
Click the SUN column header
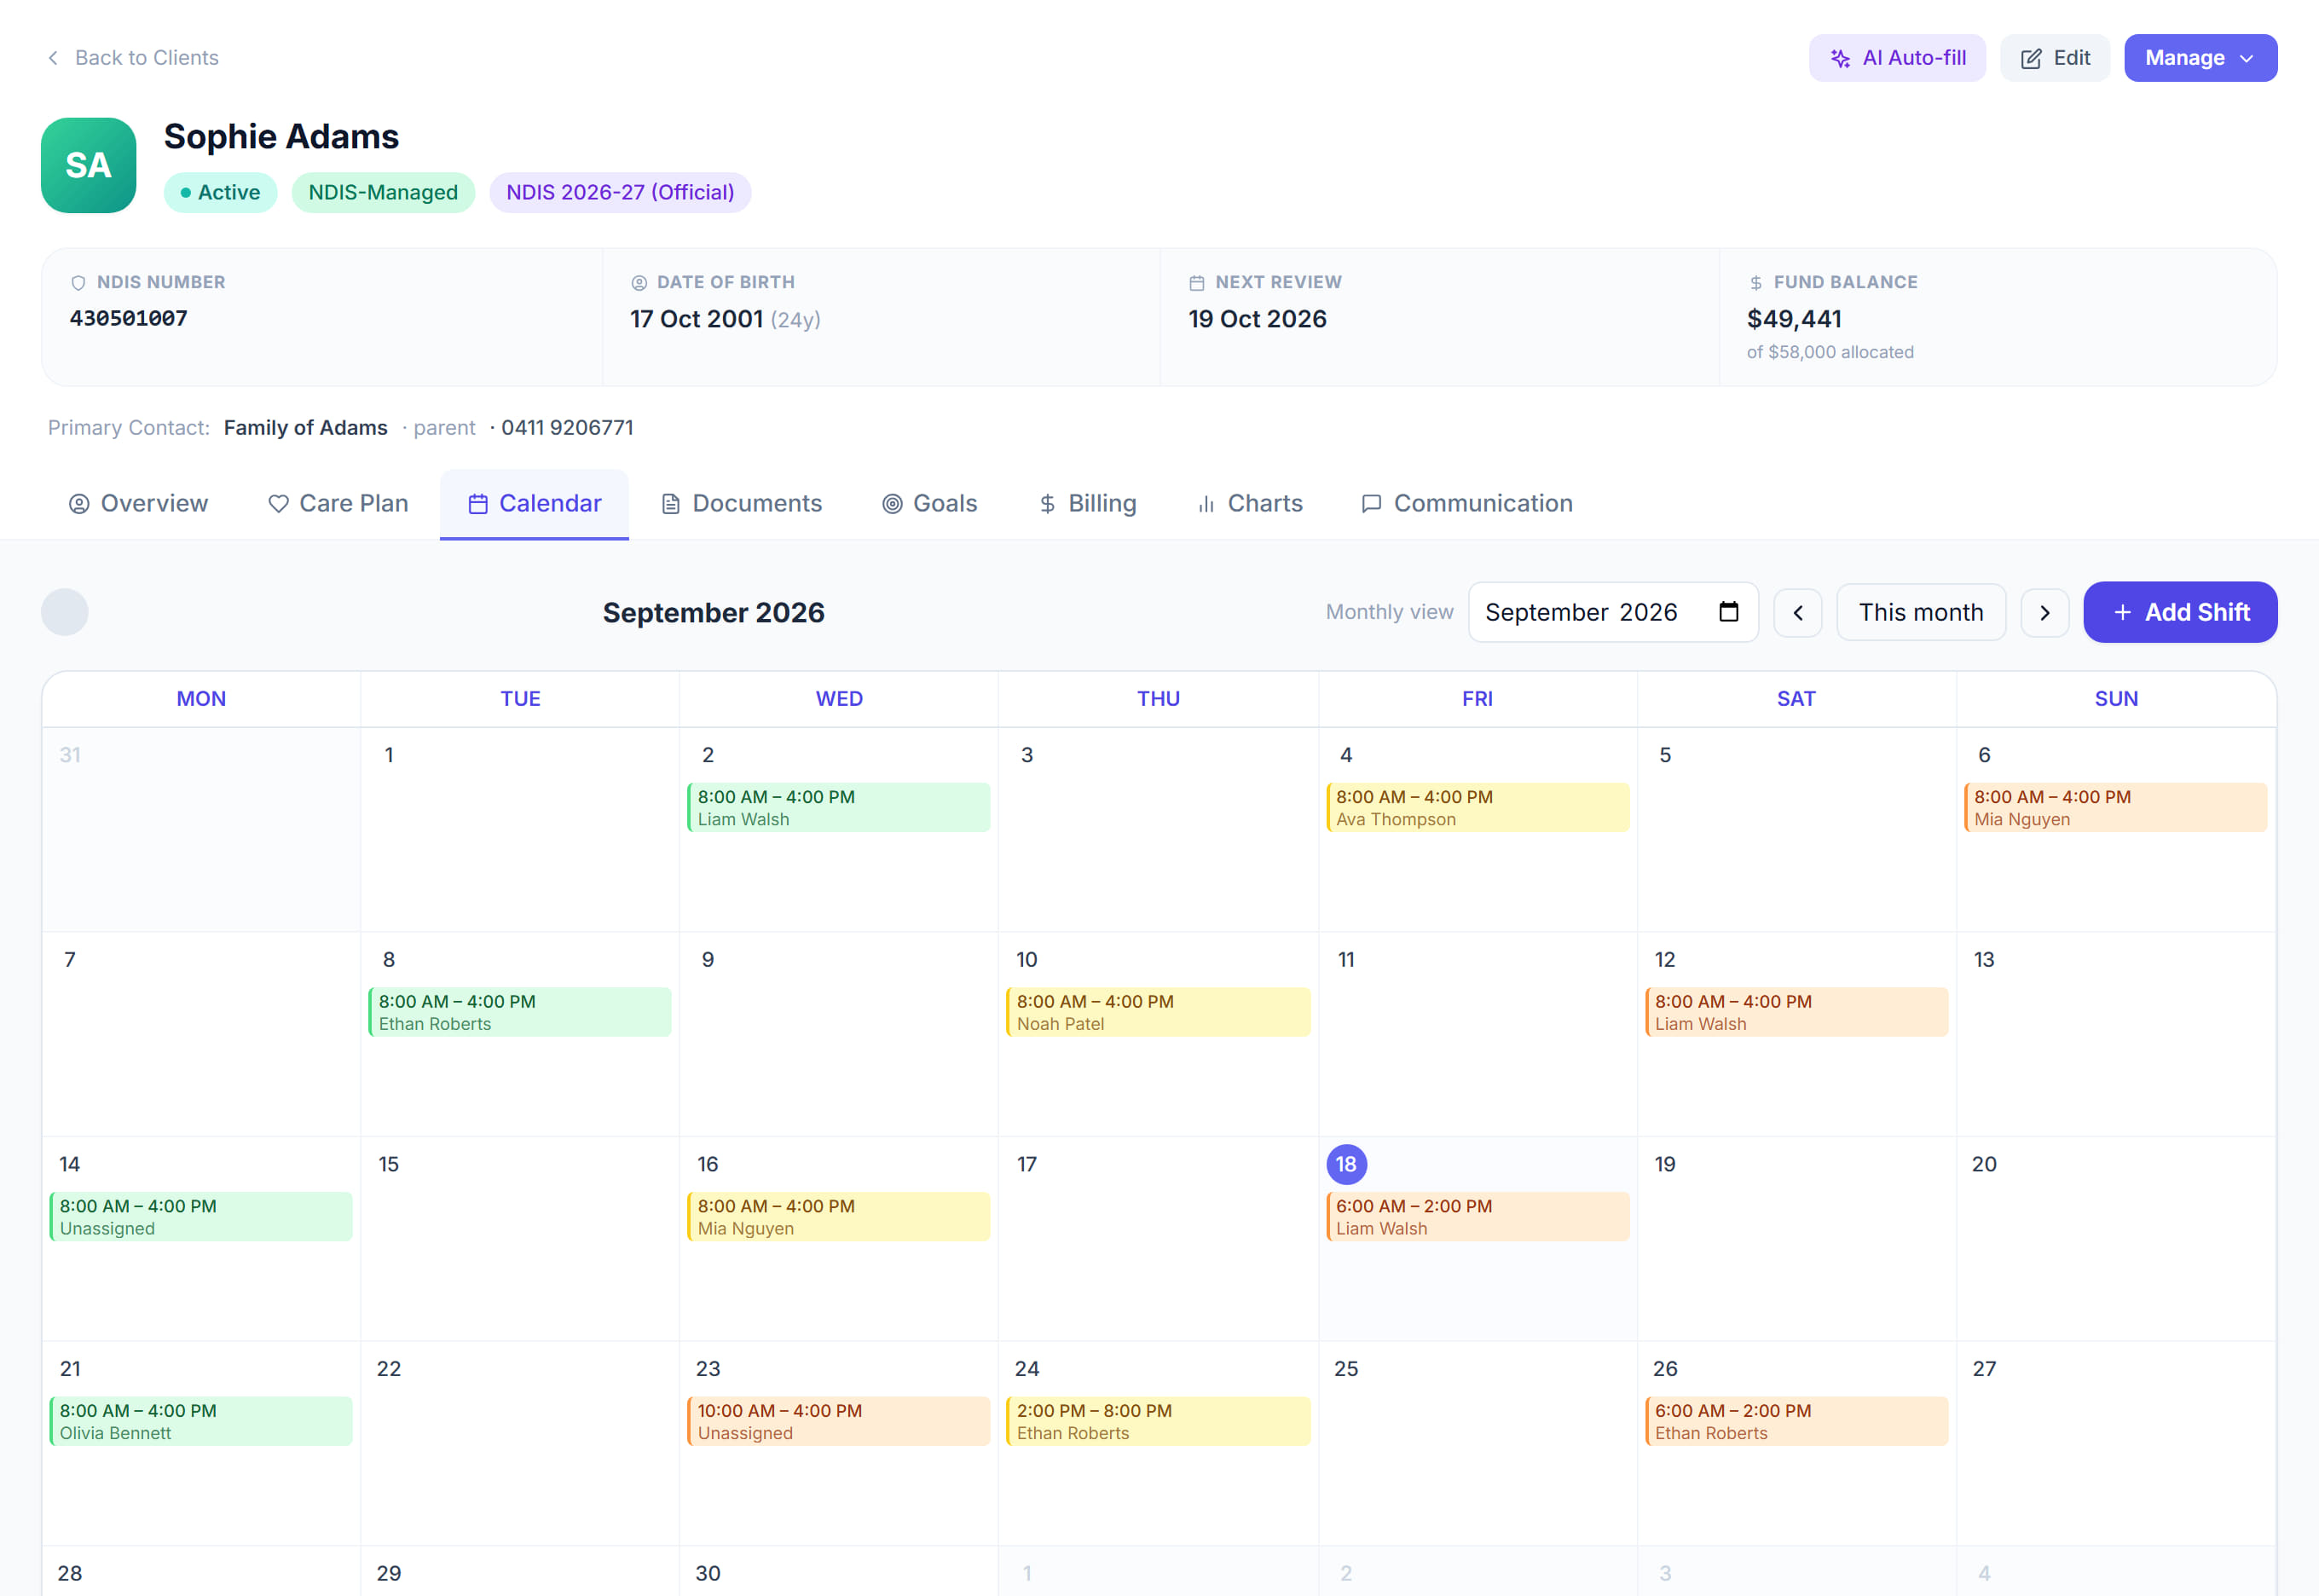pyautogui.click(x=2116, y=699)
